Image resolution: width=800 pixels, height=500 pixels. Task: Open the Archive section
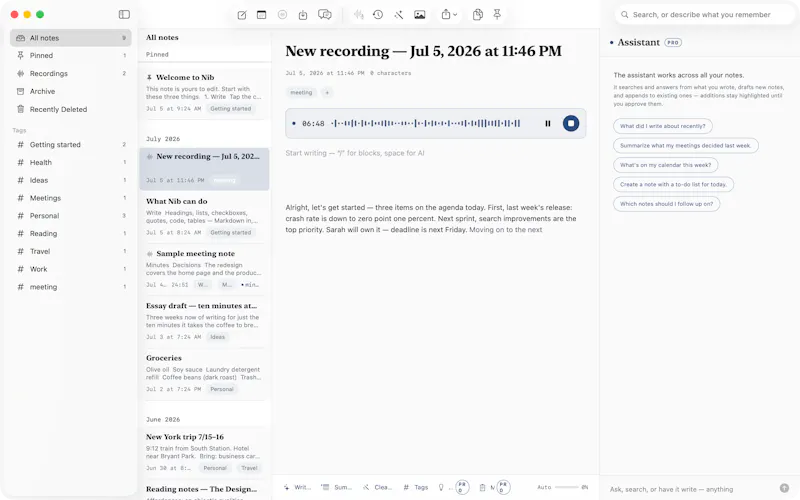[71, 91]
